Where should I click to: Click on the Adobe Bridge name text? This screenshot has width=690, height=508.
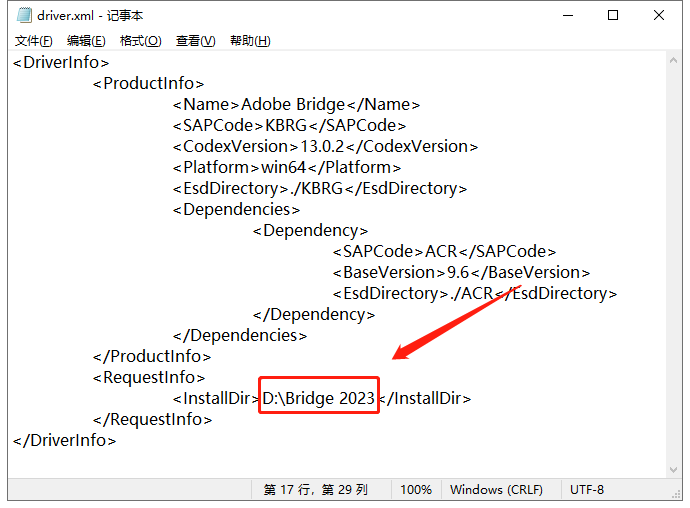[293, 104]
